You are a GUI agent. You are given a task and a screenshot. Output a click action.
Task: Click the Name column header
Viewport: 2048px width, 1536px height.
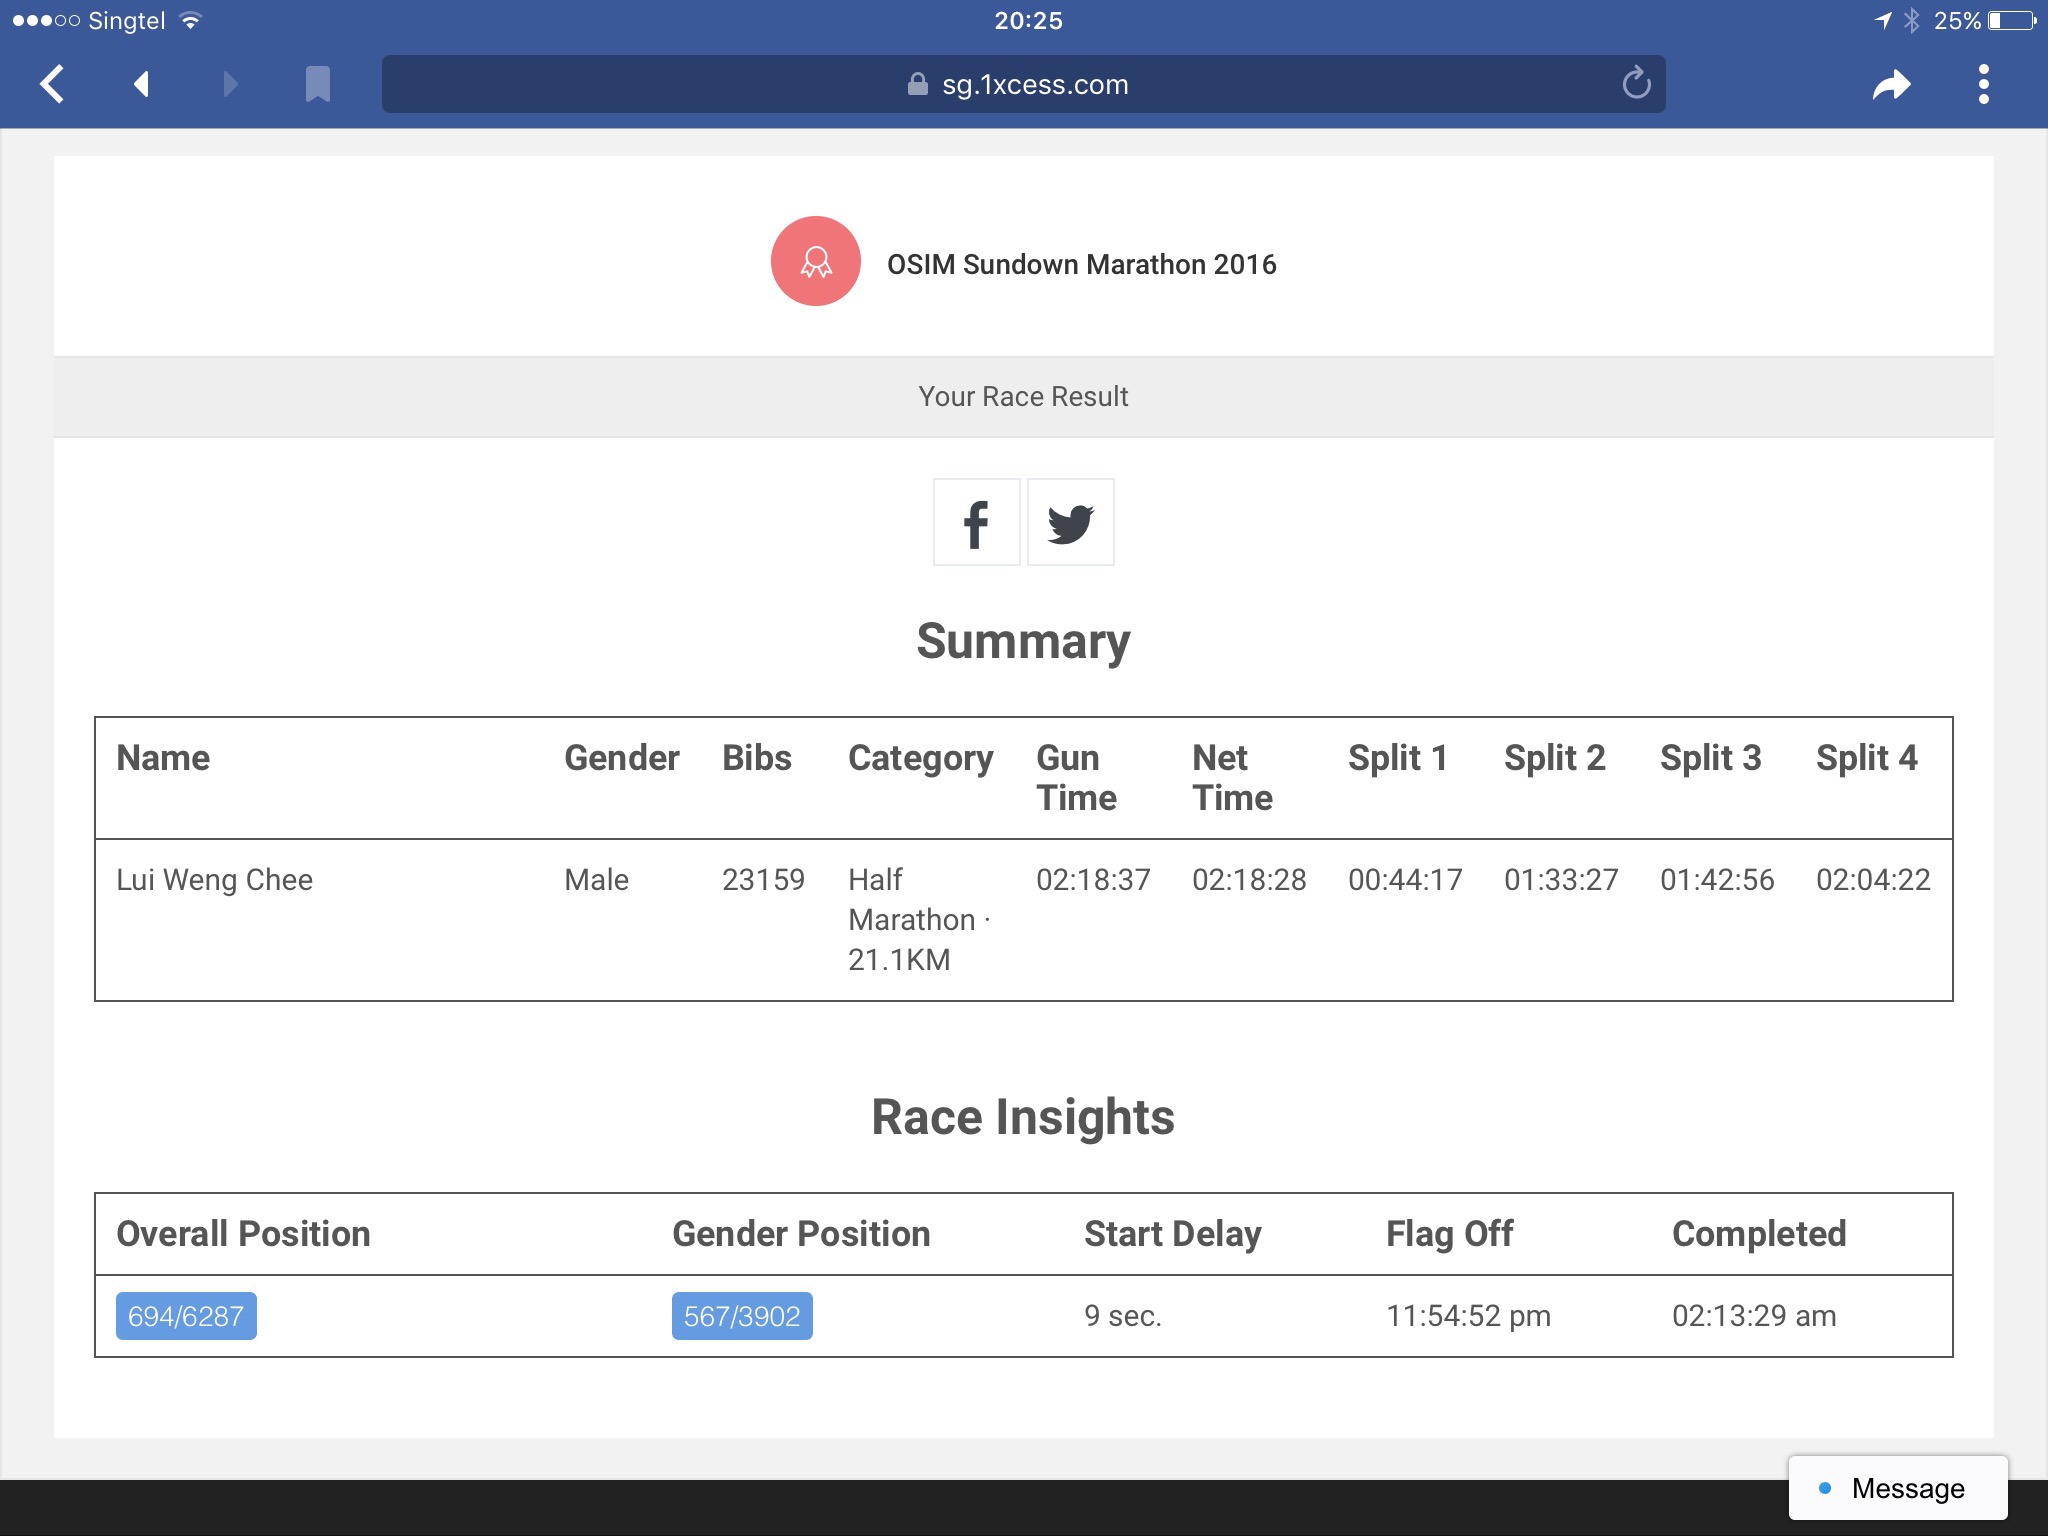[x=163, y=758]
